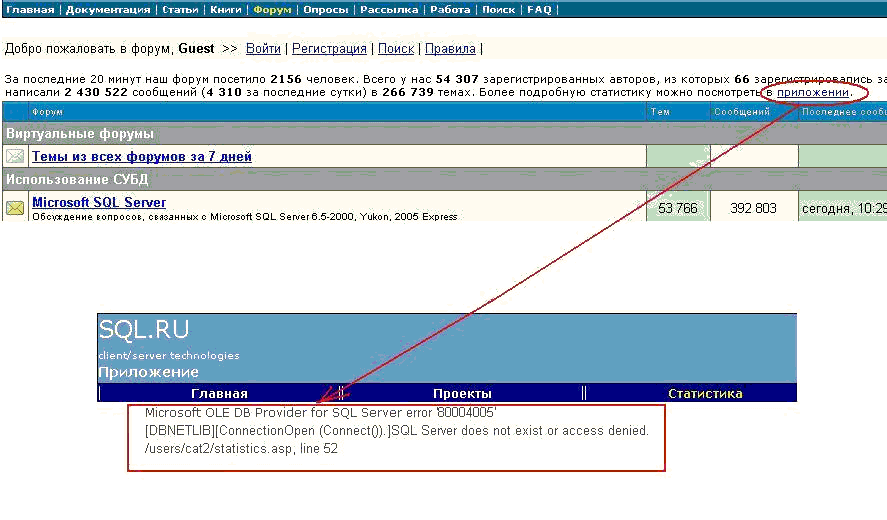Select the Статистика tab
This screenshot has width=887, height=520.
(705, 393)
